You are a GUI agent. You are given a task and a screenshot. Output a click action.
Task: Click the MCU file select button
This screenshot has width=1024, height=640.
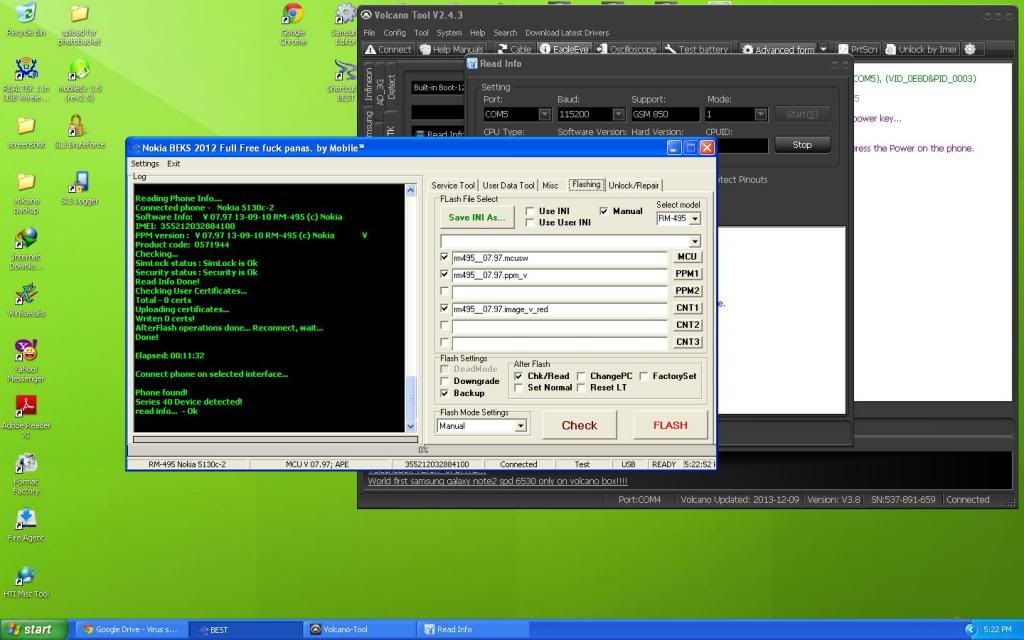pos(687,257)
